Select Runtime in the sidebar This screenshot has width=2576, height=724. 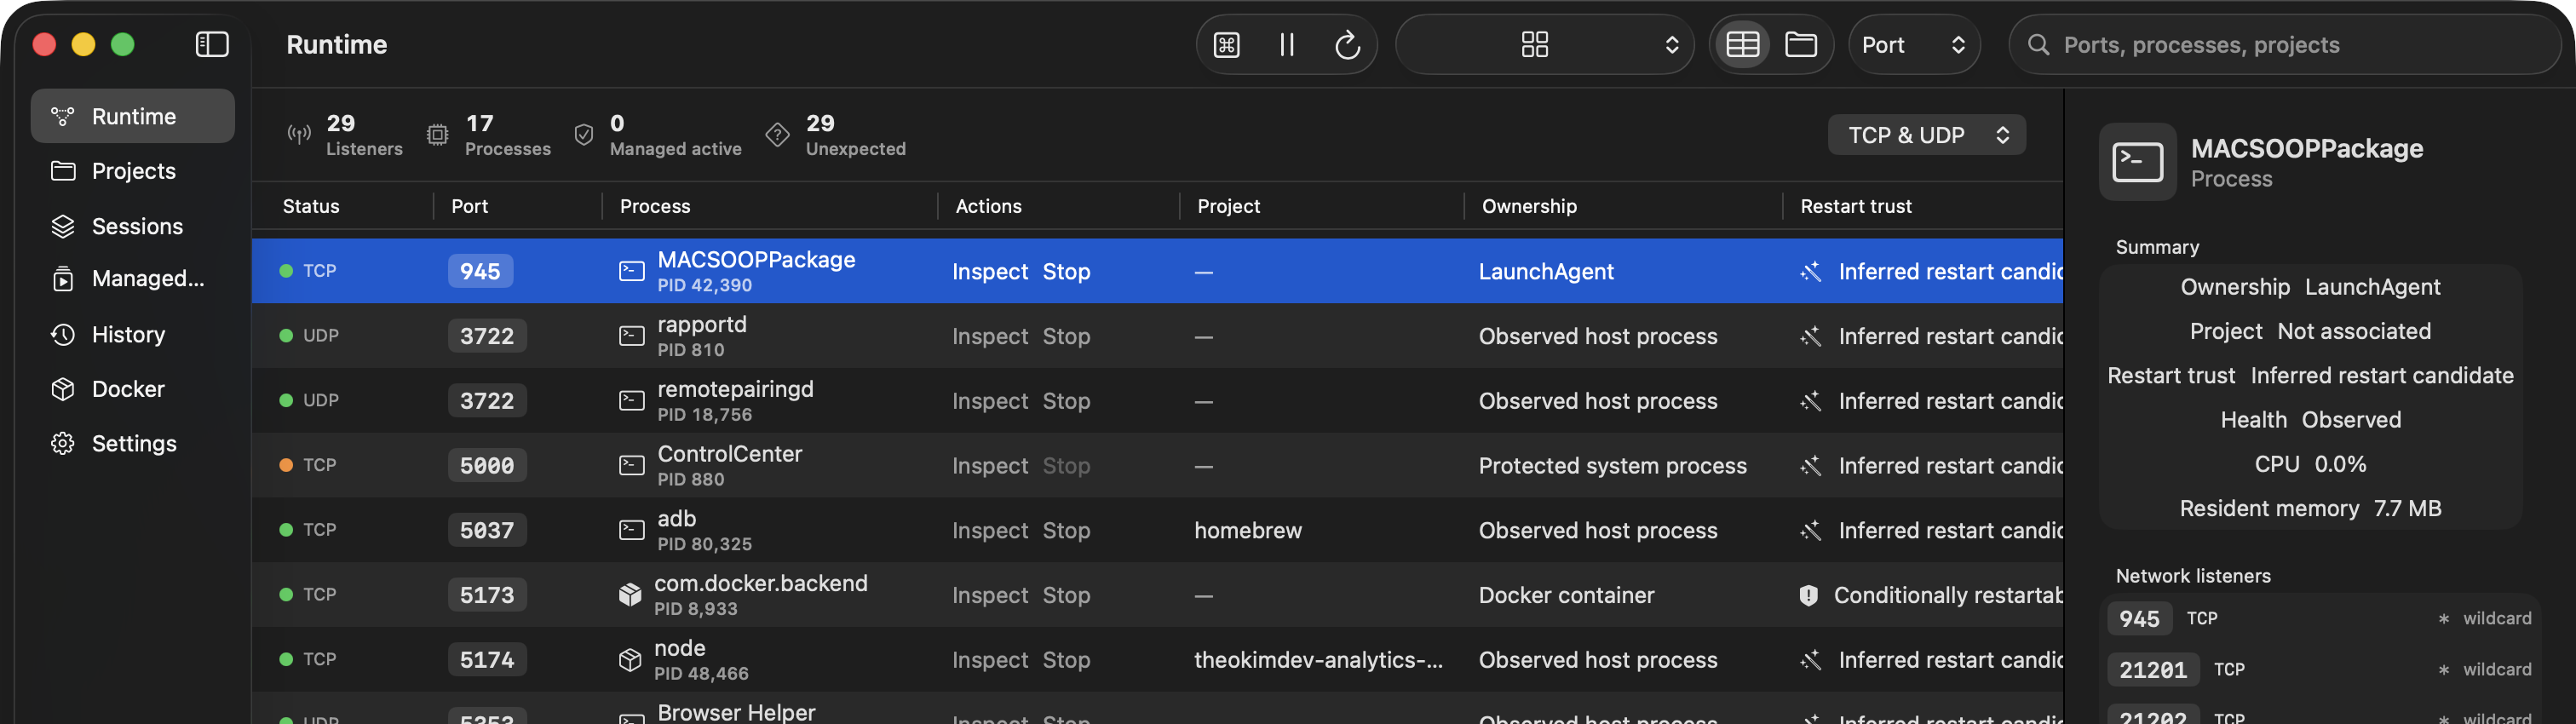coord(133,117)
